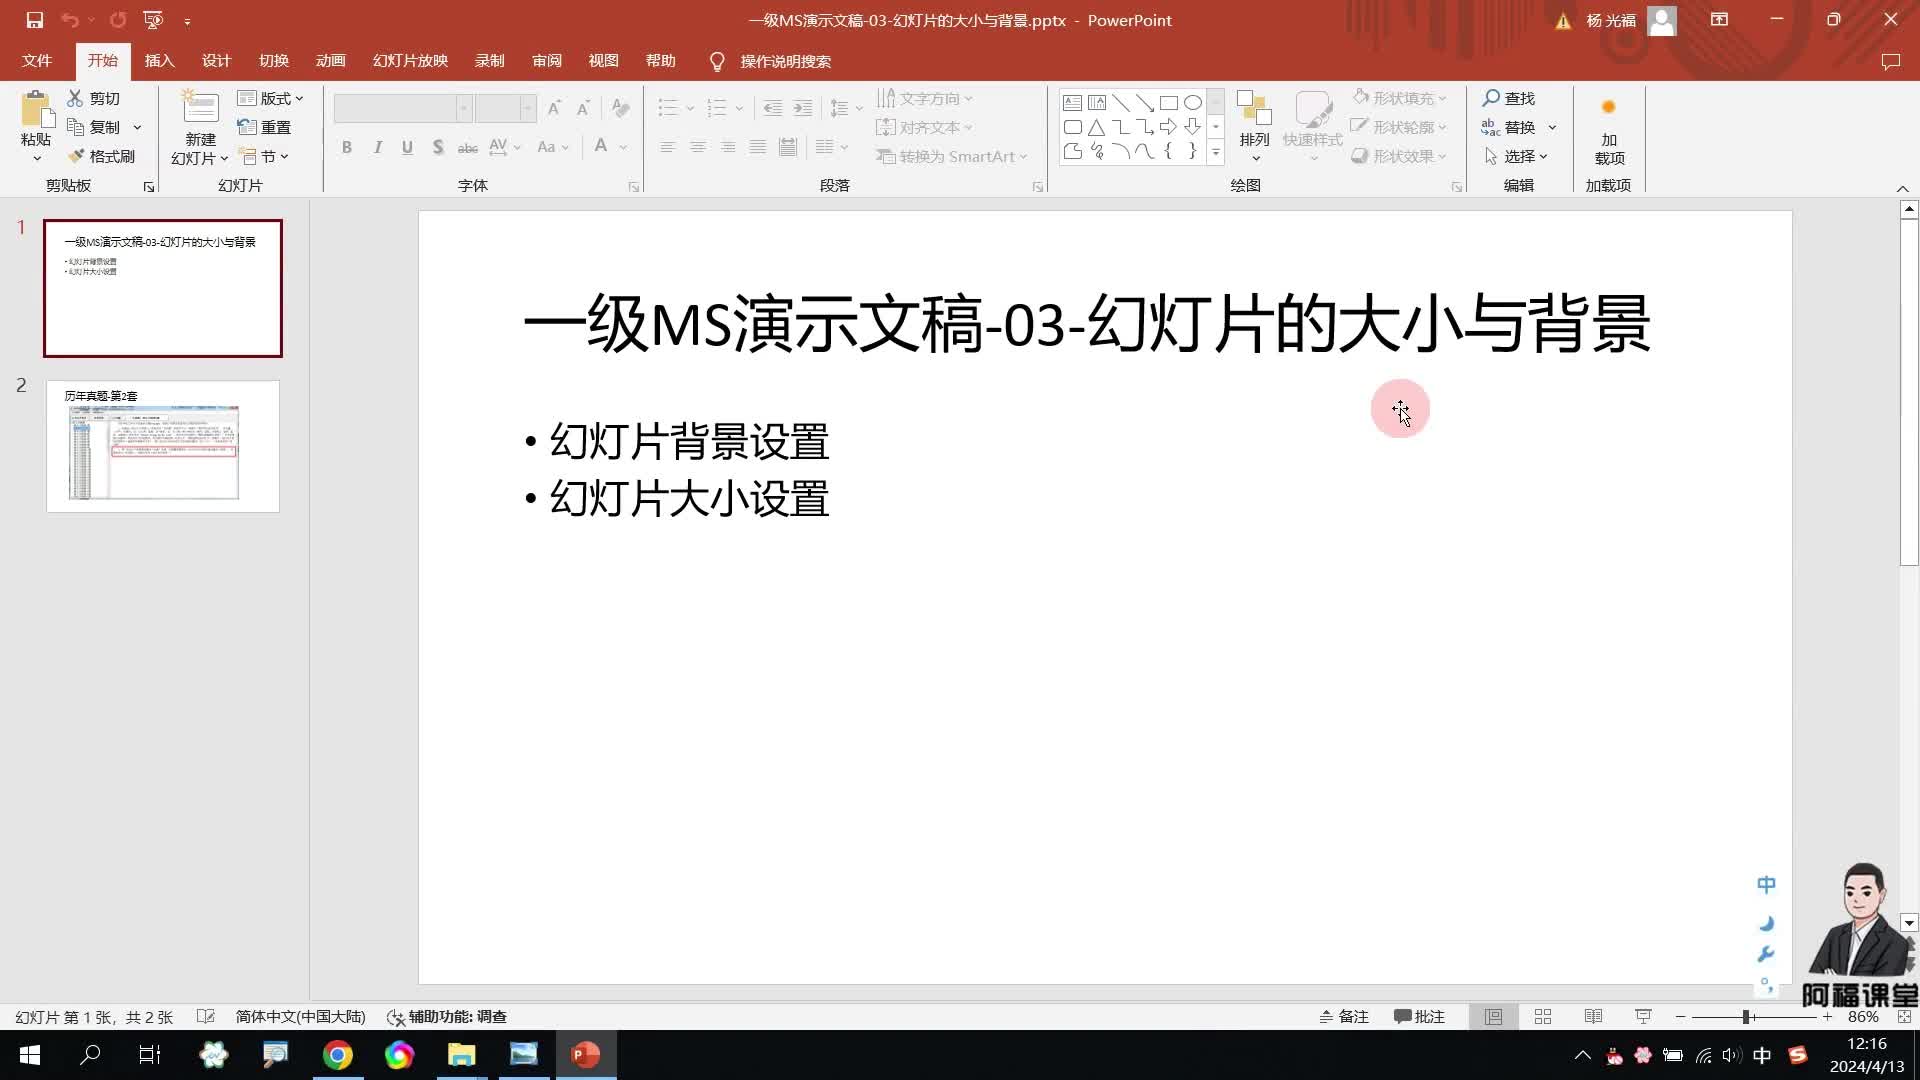The height and width of the screenshot is (1080, 1920).
Task: Start Slide Show view from status bar
Action: pyautogui.click(x=1643, y=1017)
